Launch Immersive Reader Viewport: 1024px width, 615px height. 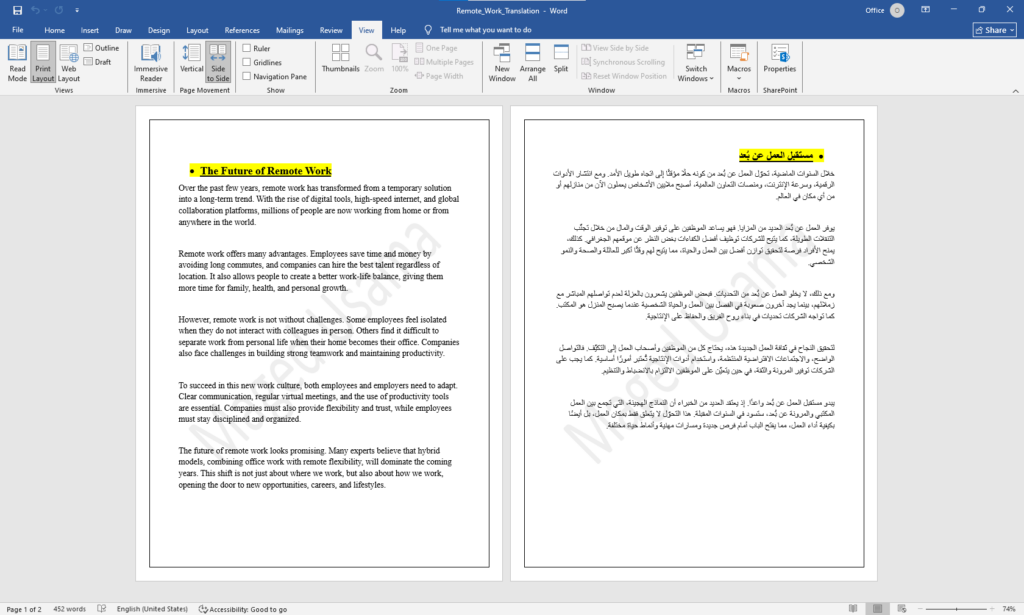coord(151,63)
